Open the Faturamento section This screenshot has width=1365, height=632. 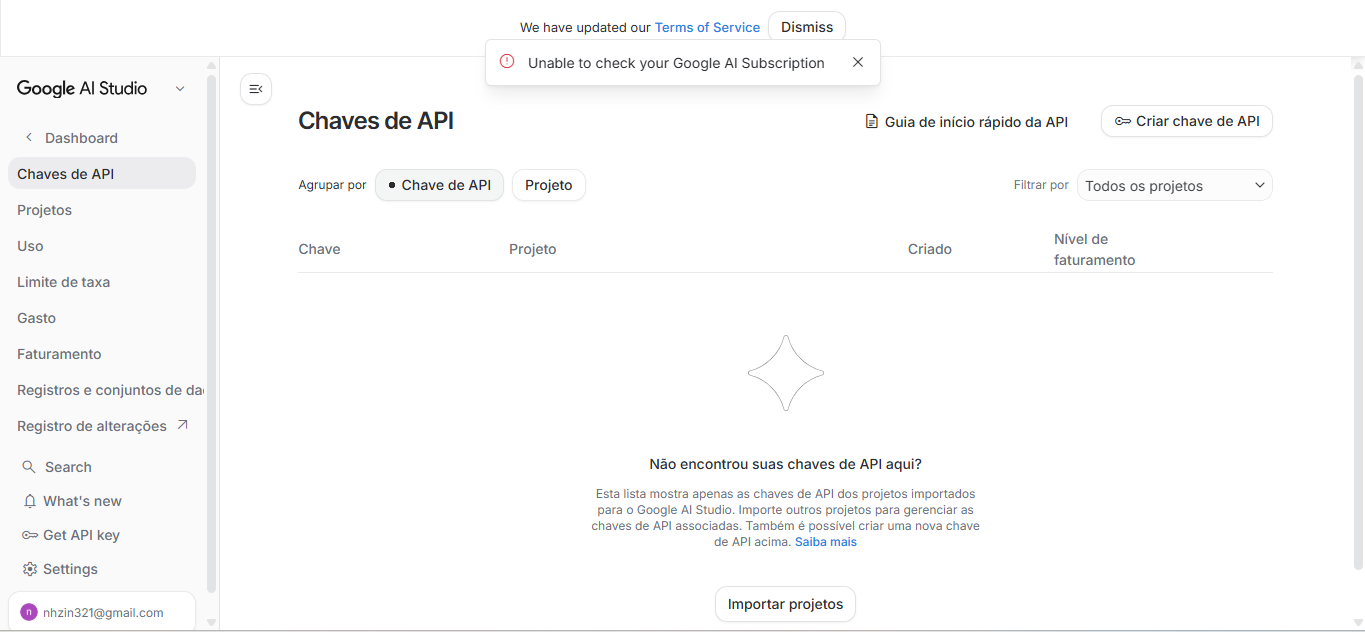point(59,354)
